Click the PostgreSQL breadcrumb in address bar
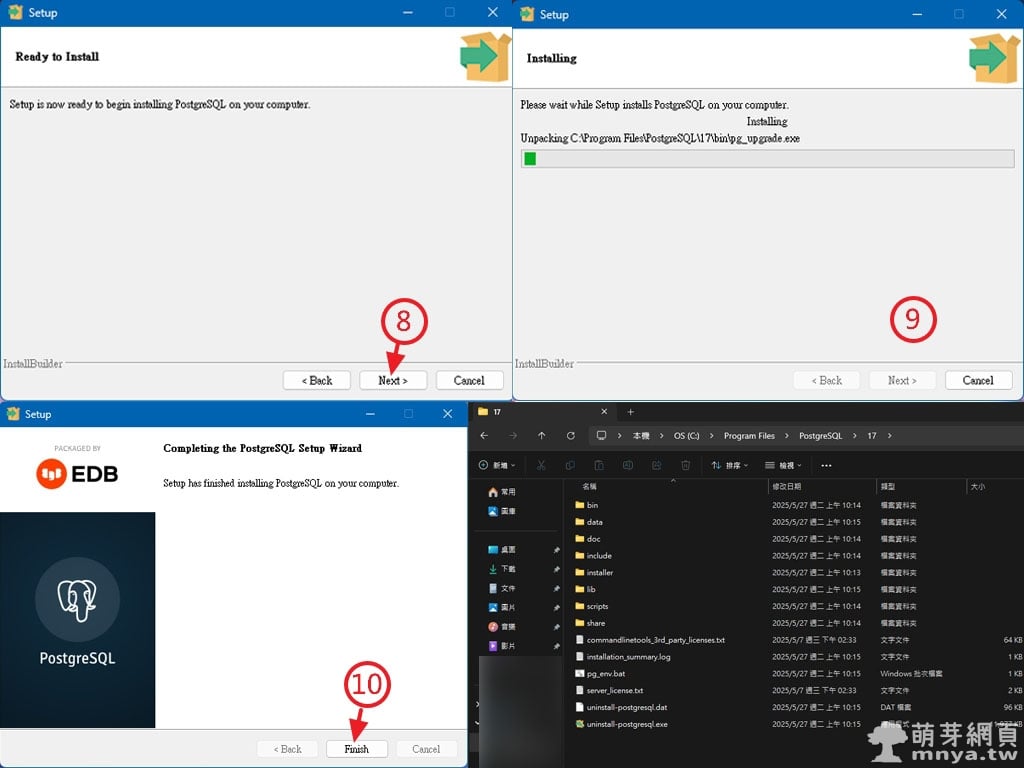 click(x=820, y=436)
